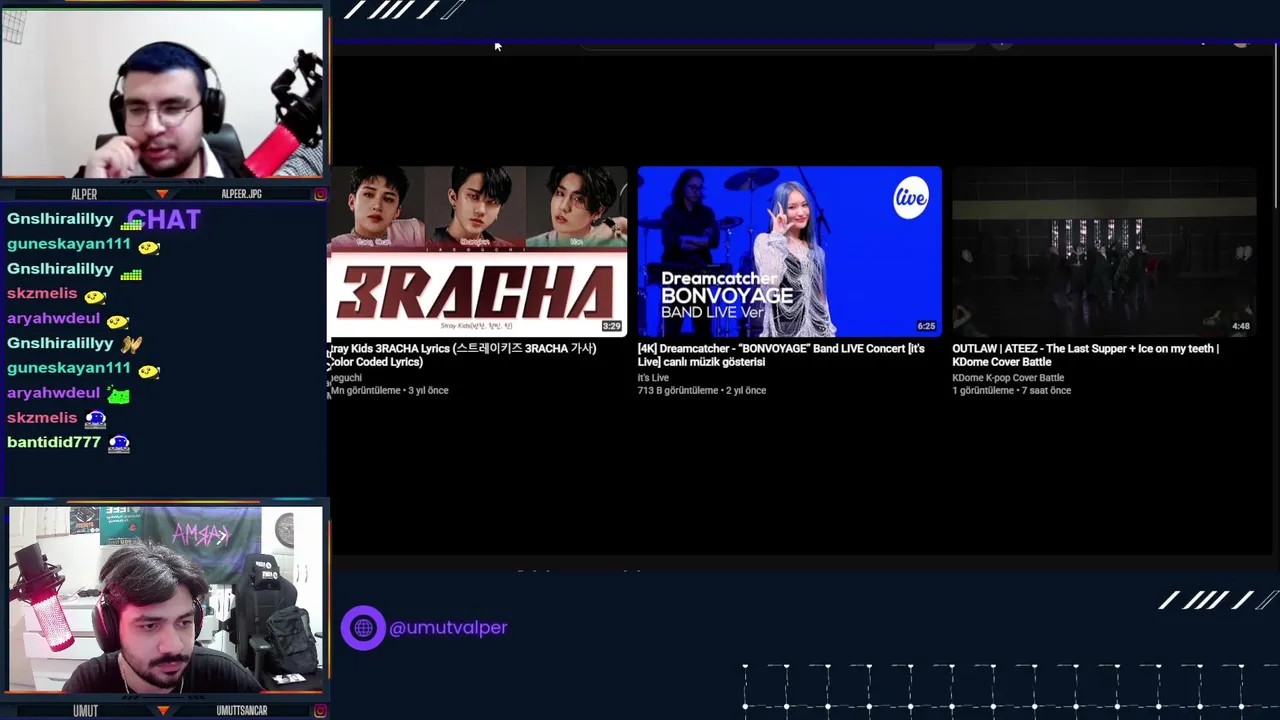Open the It's Live channel name
The image size is (1280, 720).
tap(653, 378)
